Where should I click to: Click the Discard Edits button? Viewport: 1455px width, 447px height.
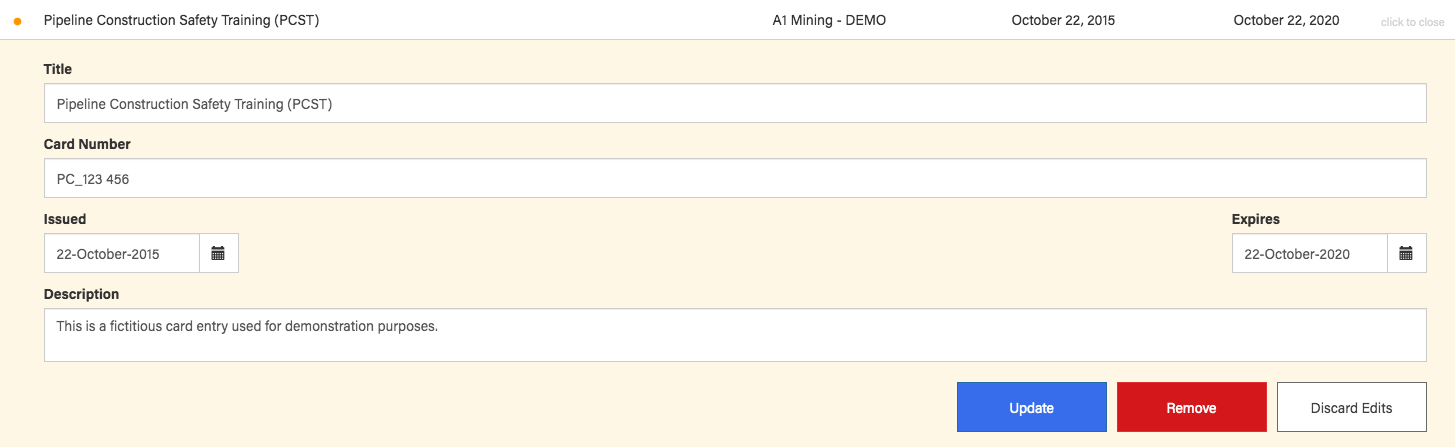pyautogui.click(x=1351, y=407)
